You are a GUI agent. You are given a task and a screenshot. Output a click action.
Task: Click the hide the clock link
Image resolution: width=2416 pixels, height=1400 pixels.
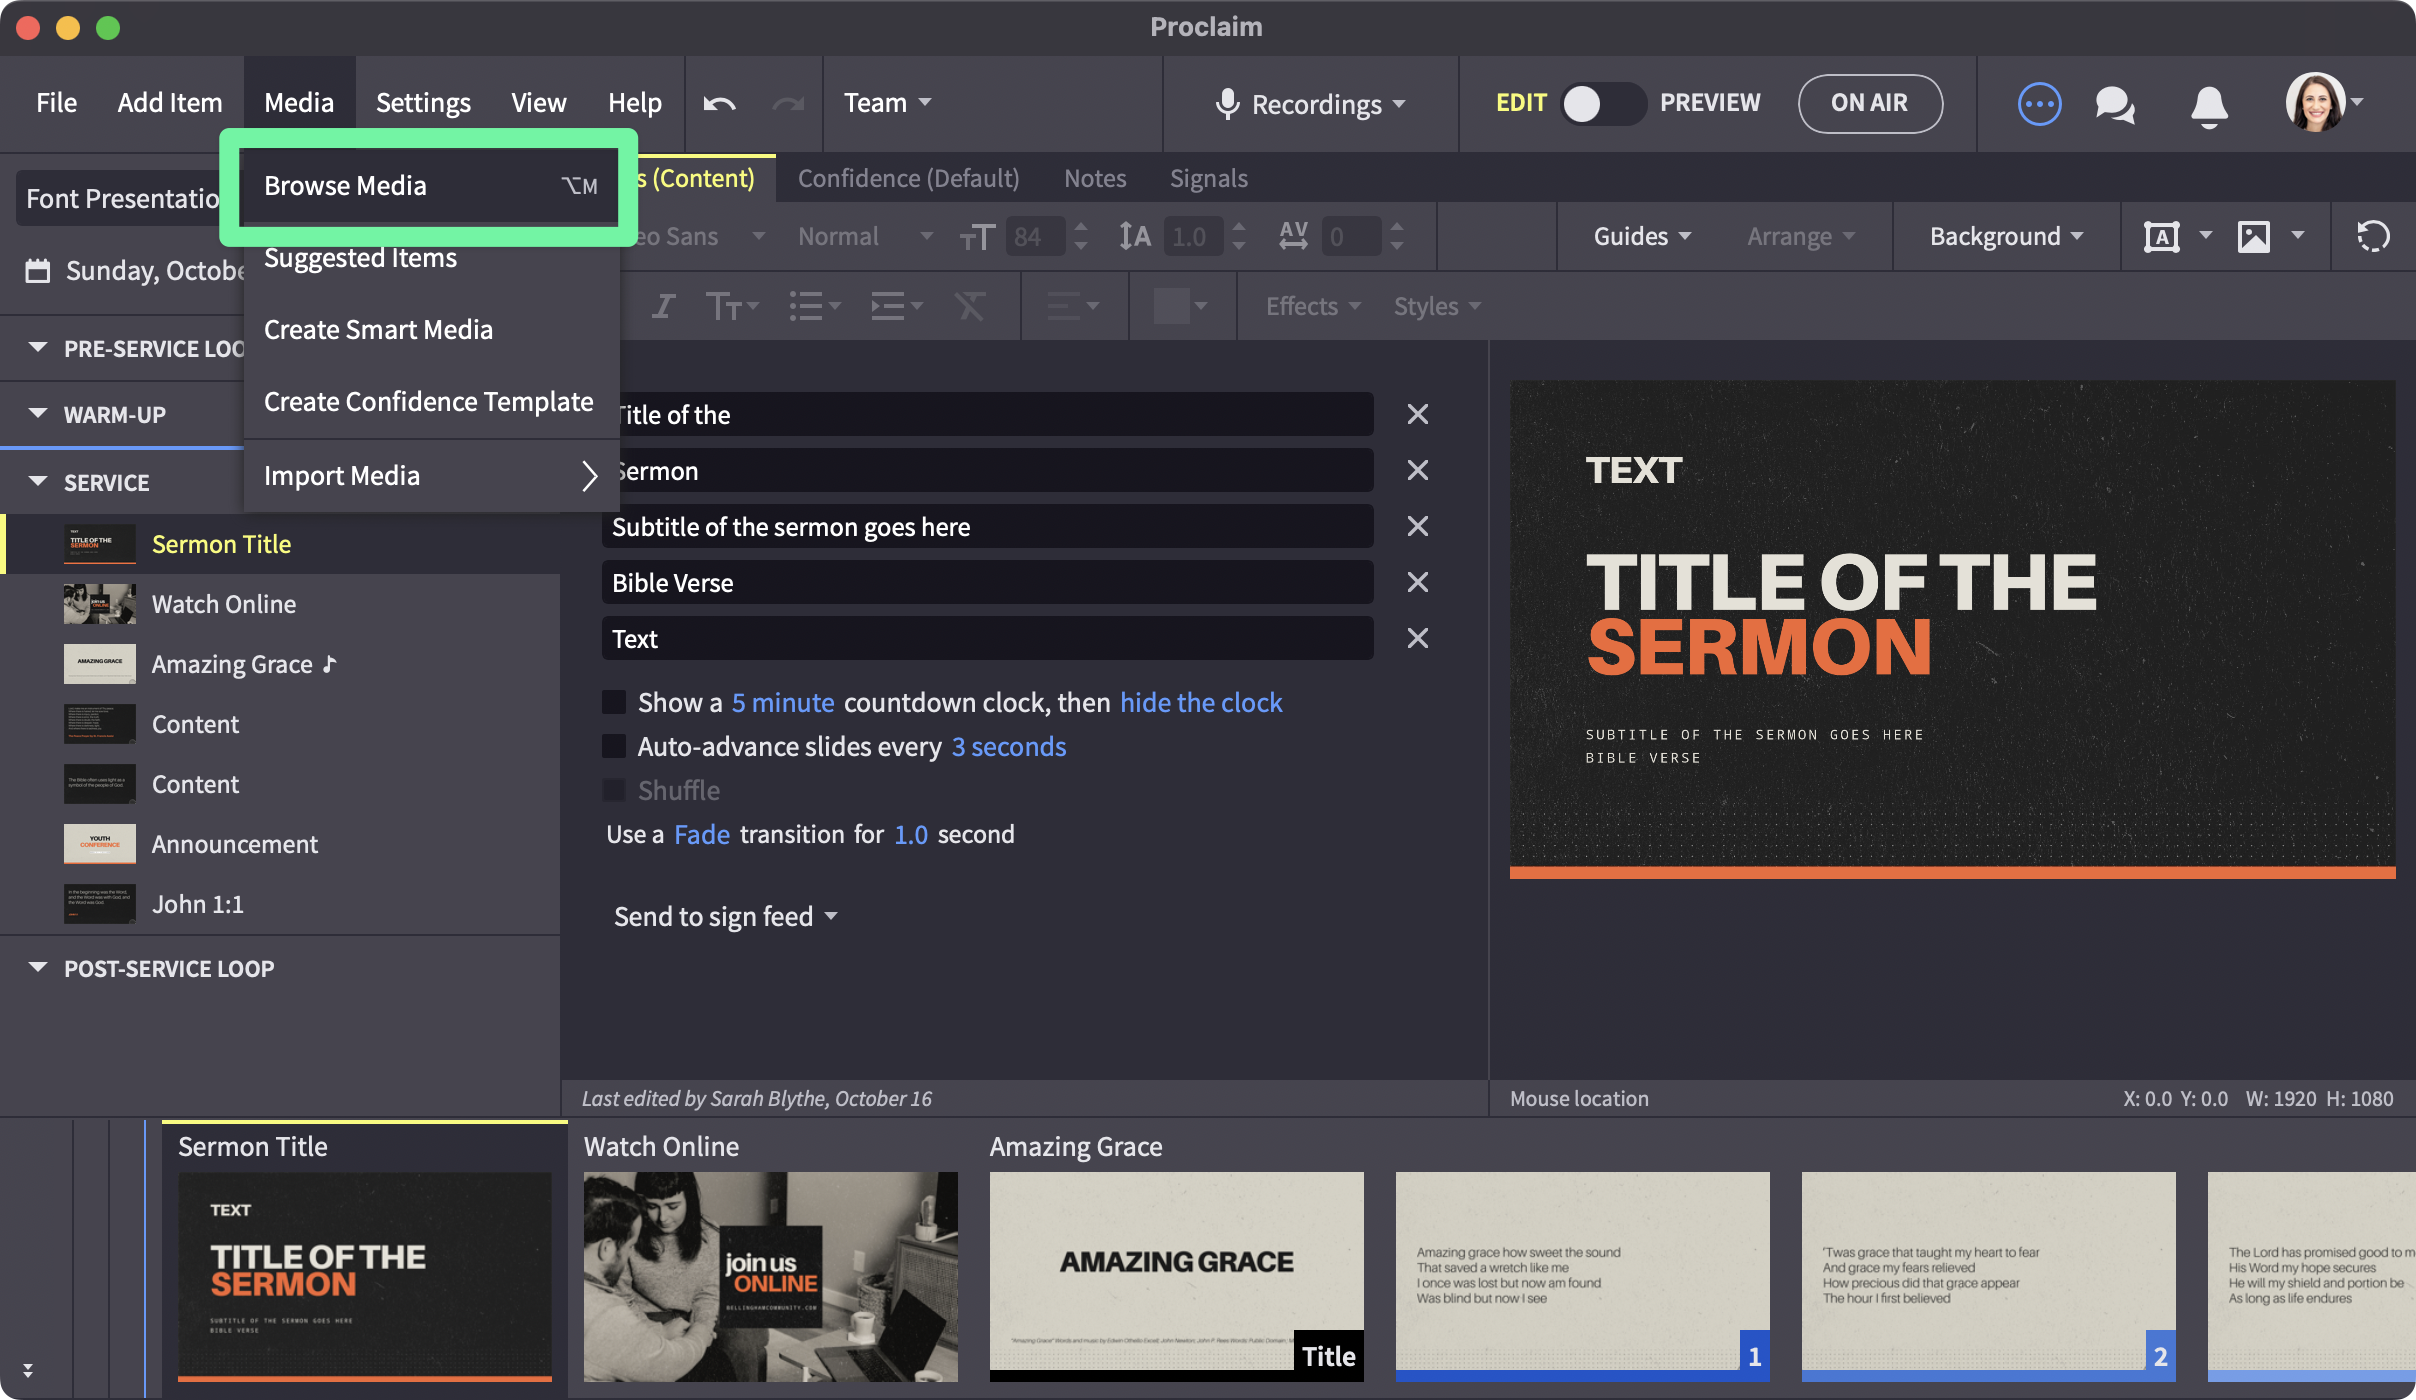pos(1201,702)
